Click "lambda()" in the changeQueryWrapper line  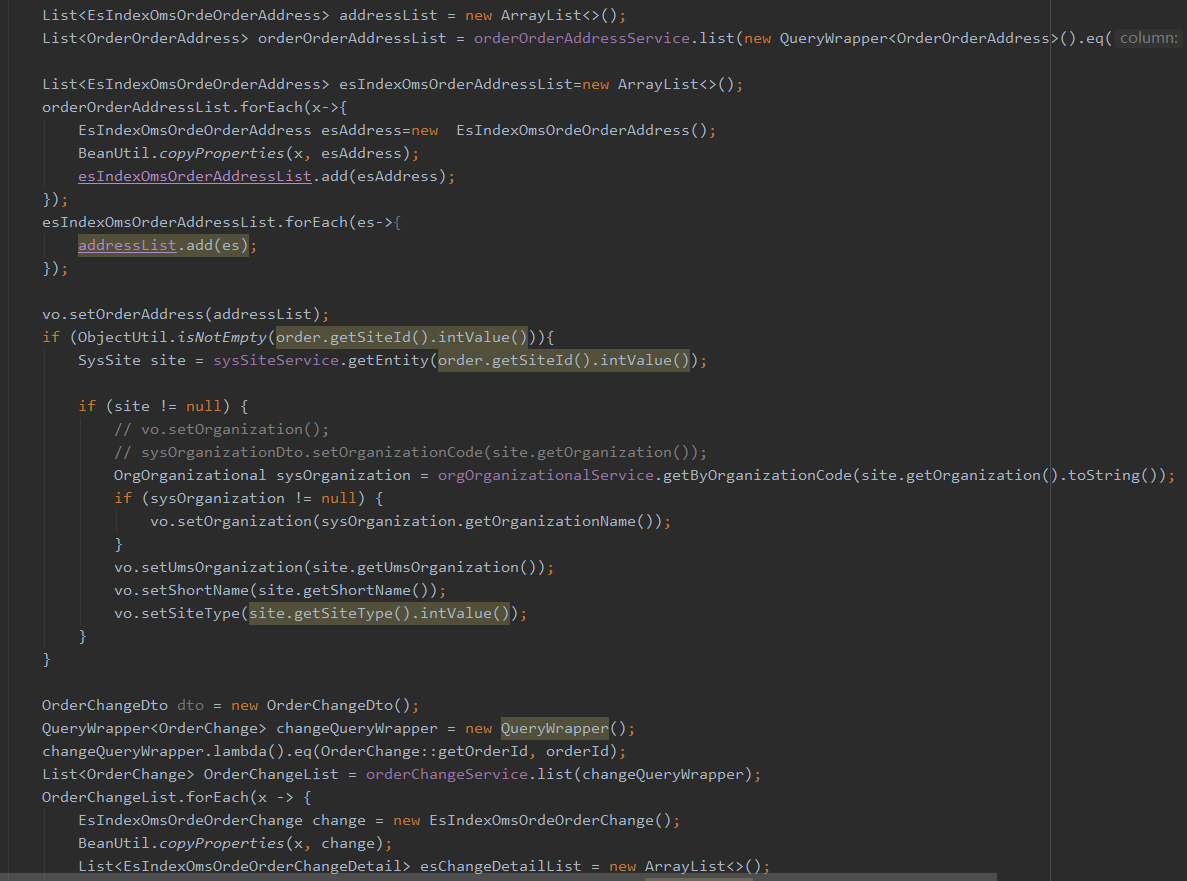[x=248, y=752]
